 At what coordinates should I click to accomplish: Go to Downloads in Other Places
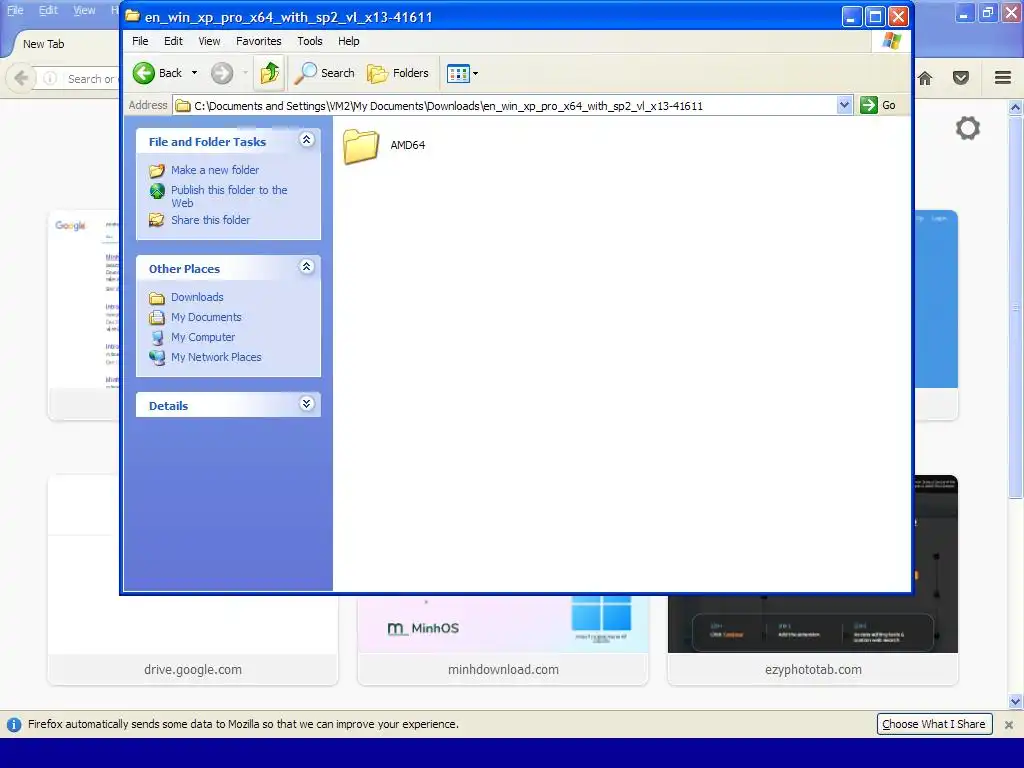pyautogui.click(x=197, y=297)
